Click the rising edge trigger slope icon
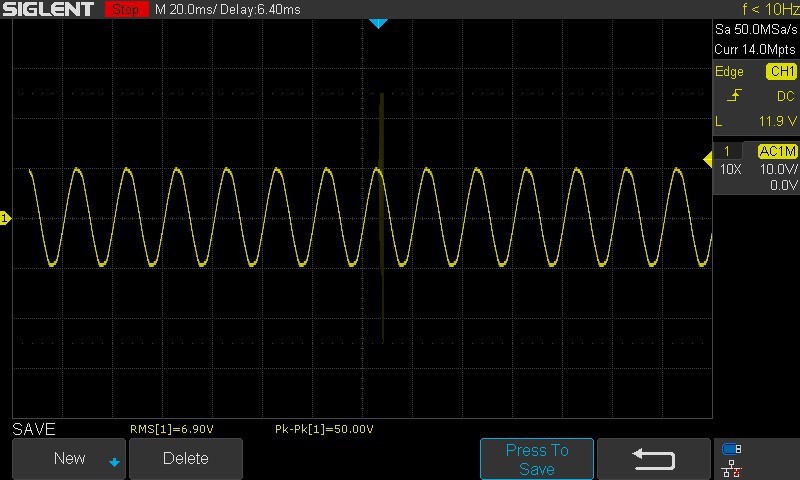The width and height of the screenshot is (800, 480). (734, 95)
